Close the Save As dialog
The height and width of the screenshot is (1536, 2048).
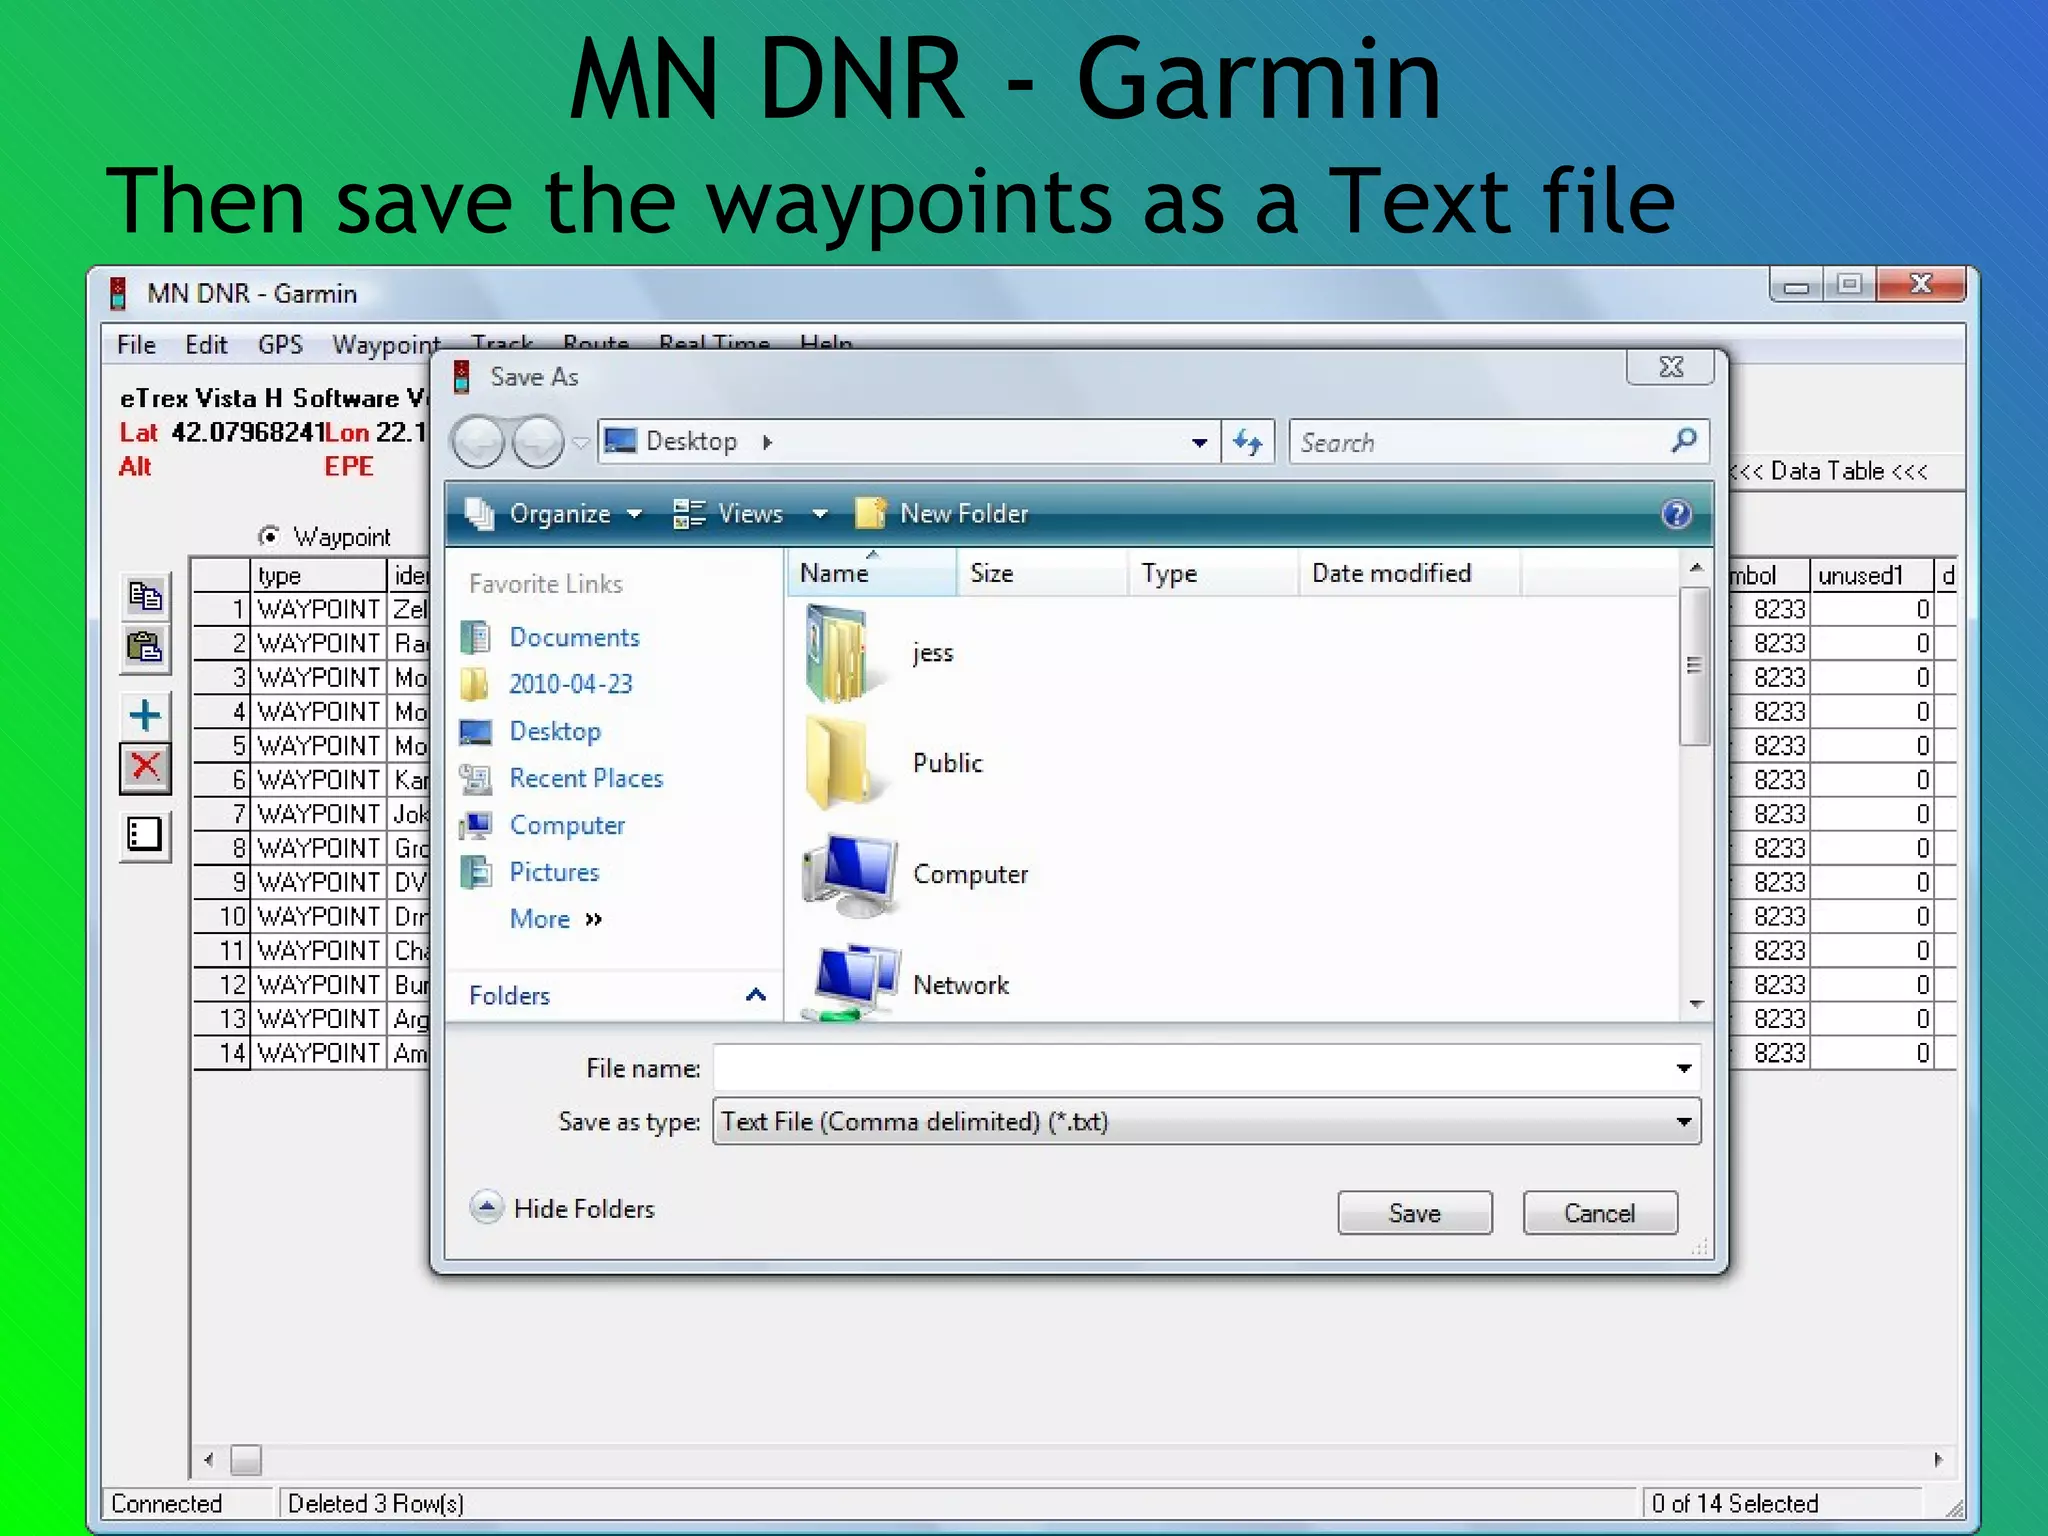point(1671,367)
